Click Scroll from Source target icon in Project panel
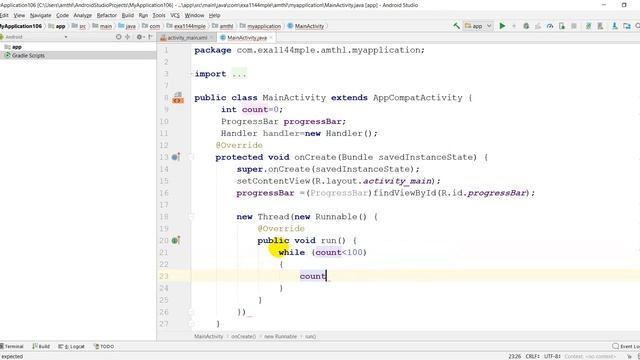 click(x=118, y=37)
